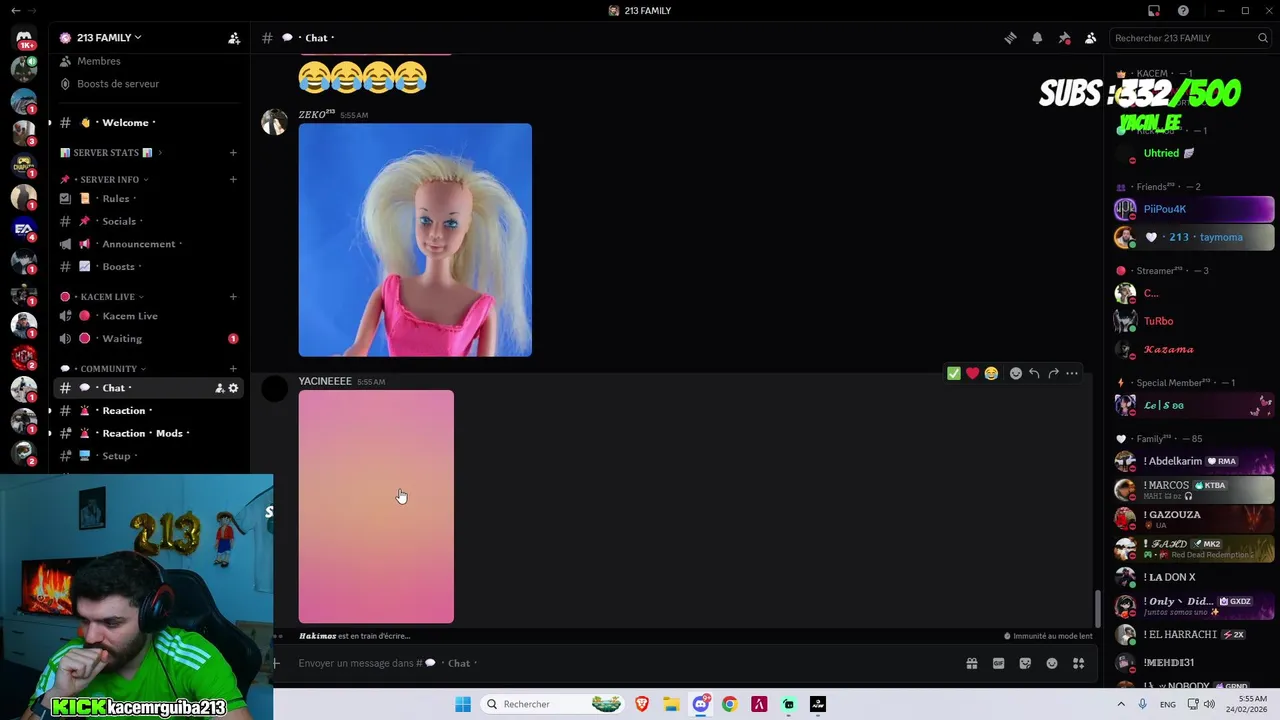
Task: Add a channel to the COMMUNITY category
Action: point(233,369)
